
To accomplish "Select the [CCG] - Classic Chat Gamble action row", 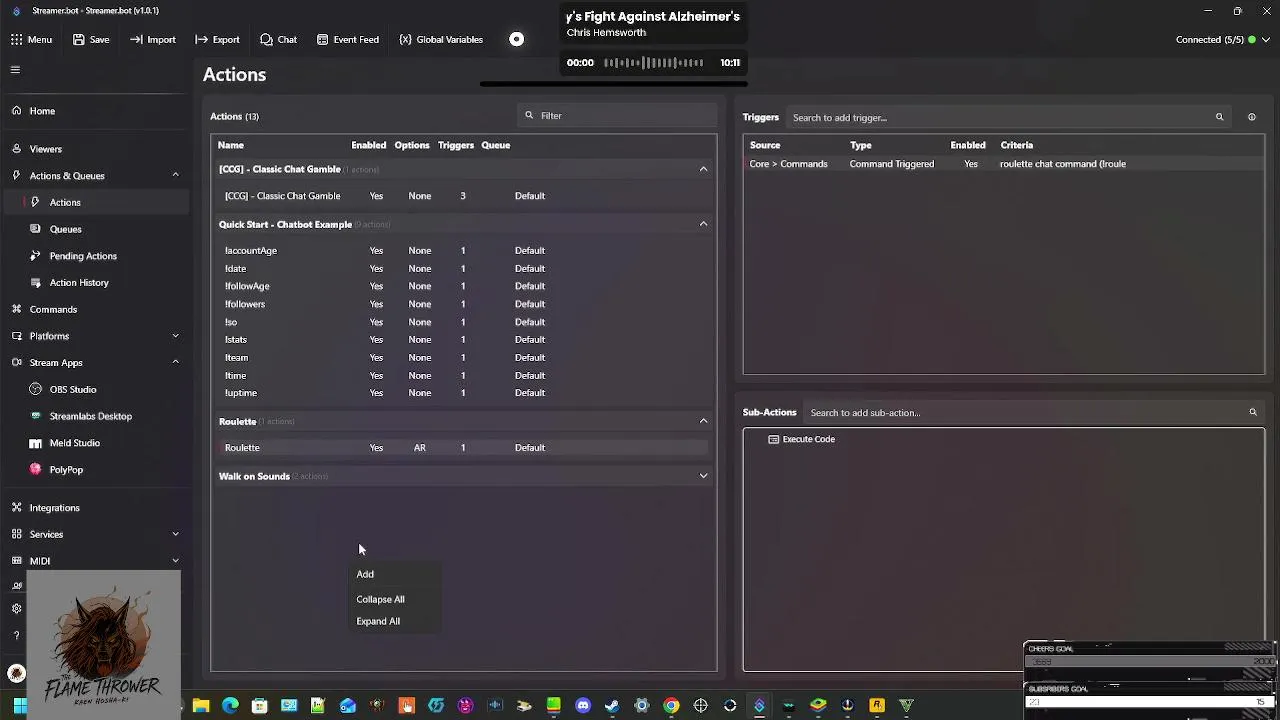I will tap(463, 196).
